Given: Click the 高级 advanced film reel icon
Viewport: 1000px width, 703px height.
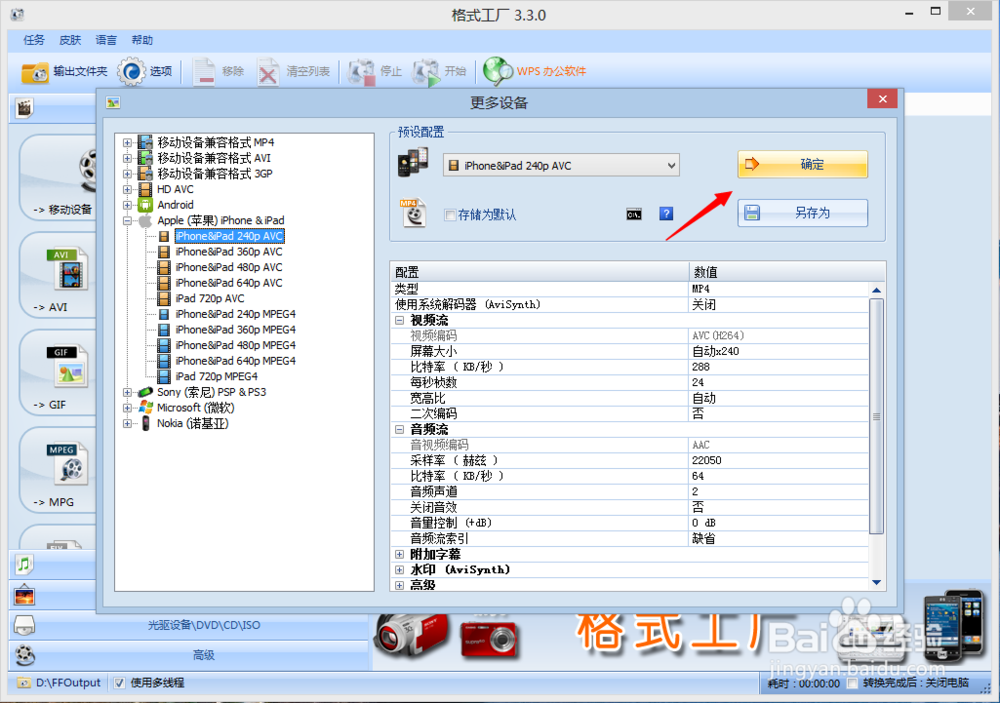Looking at the screenshot, I should 24,655.
